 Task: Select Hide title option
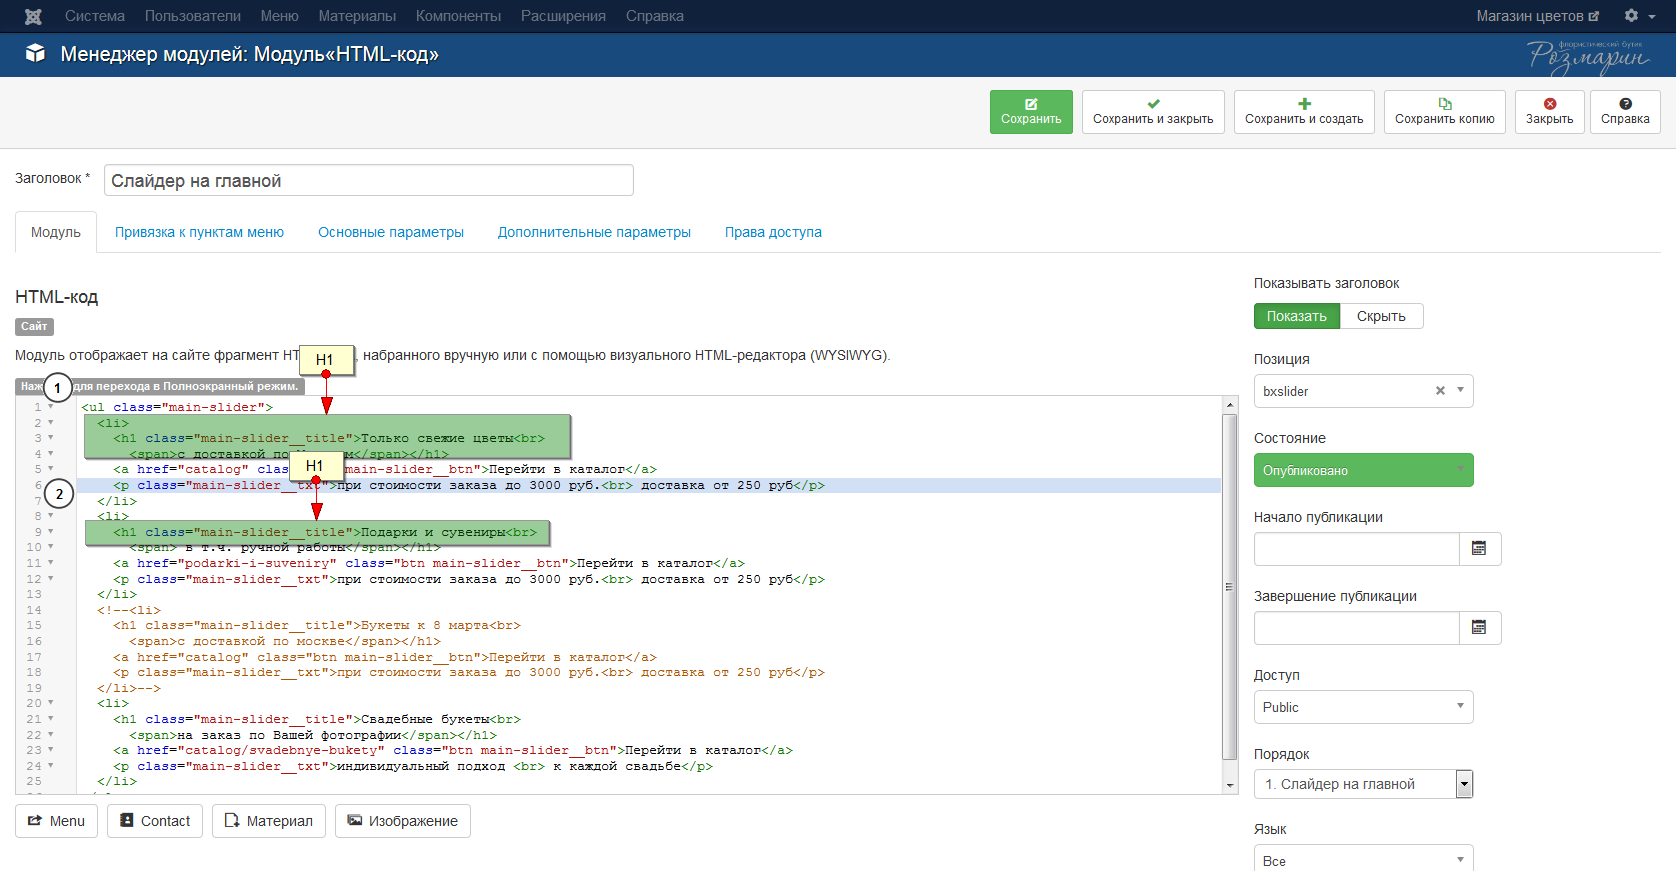1380,316
